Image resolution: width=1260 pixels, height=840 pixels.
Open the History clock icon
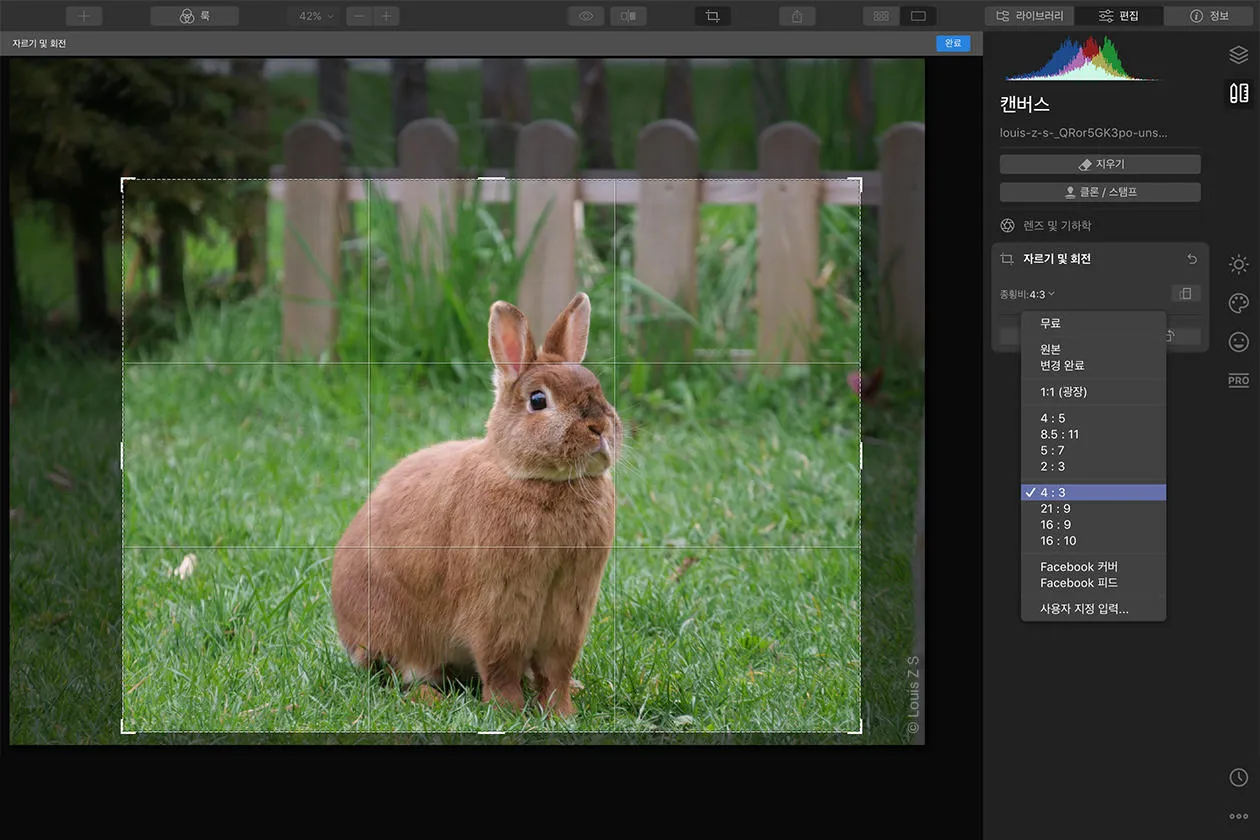point(1238,777)
